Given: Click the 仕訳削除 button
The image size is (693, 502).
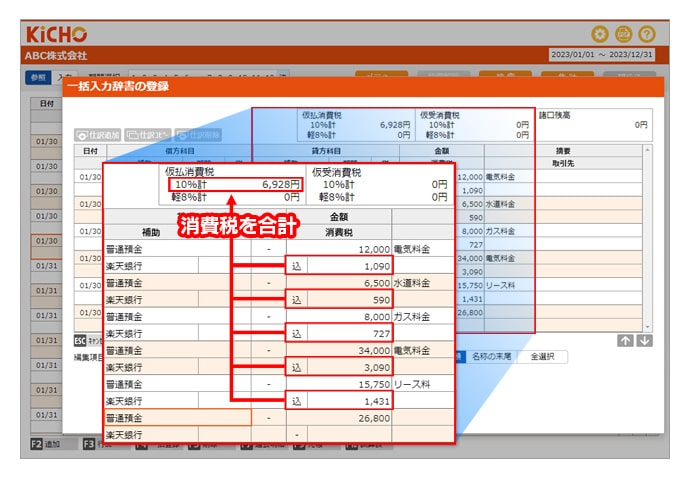Looking at the screenshot, I should [198, 135].
